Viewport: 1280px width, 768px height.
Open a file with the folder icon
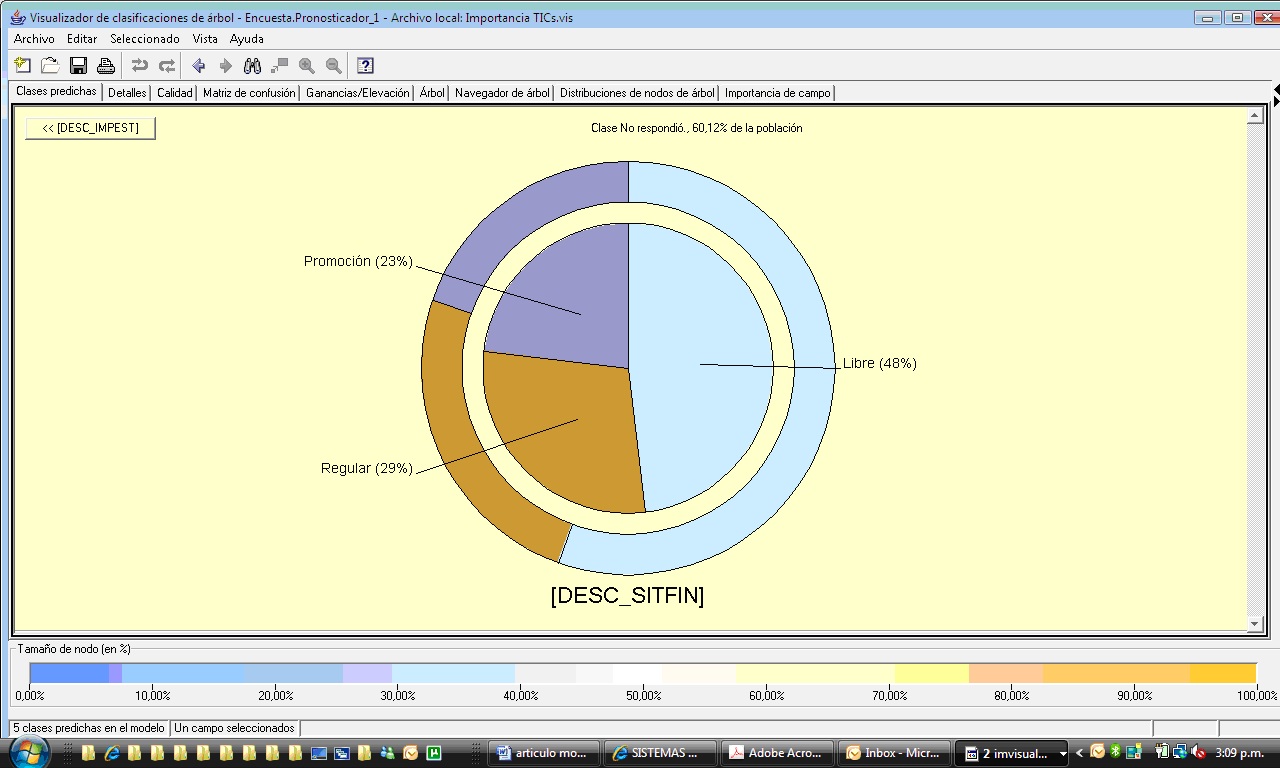click(x=50, y=66)
